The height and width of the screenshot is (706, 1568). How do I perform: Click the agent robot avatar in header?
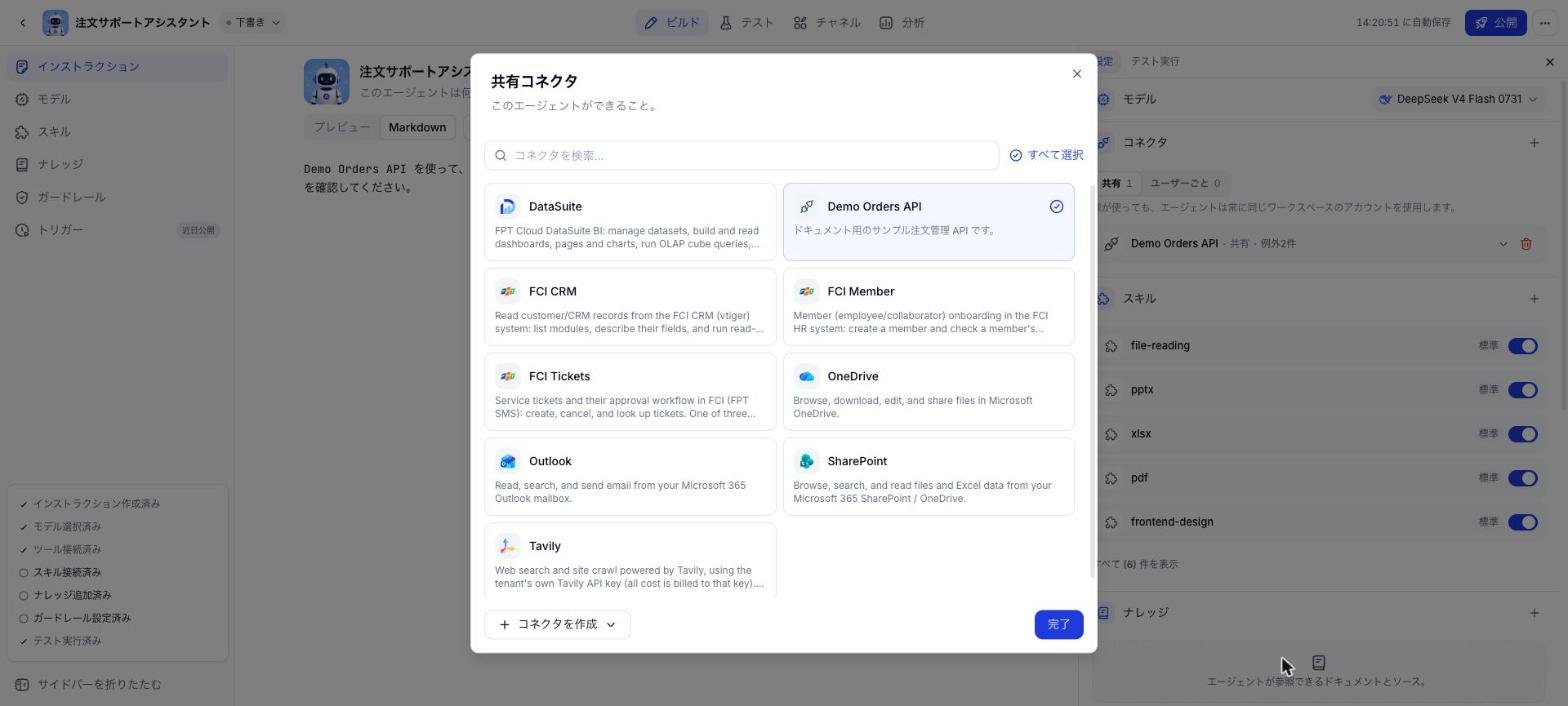(56, 23)
